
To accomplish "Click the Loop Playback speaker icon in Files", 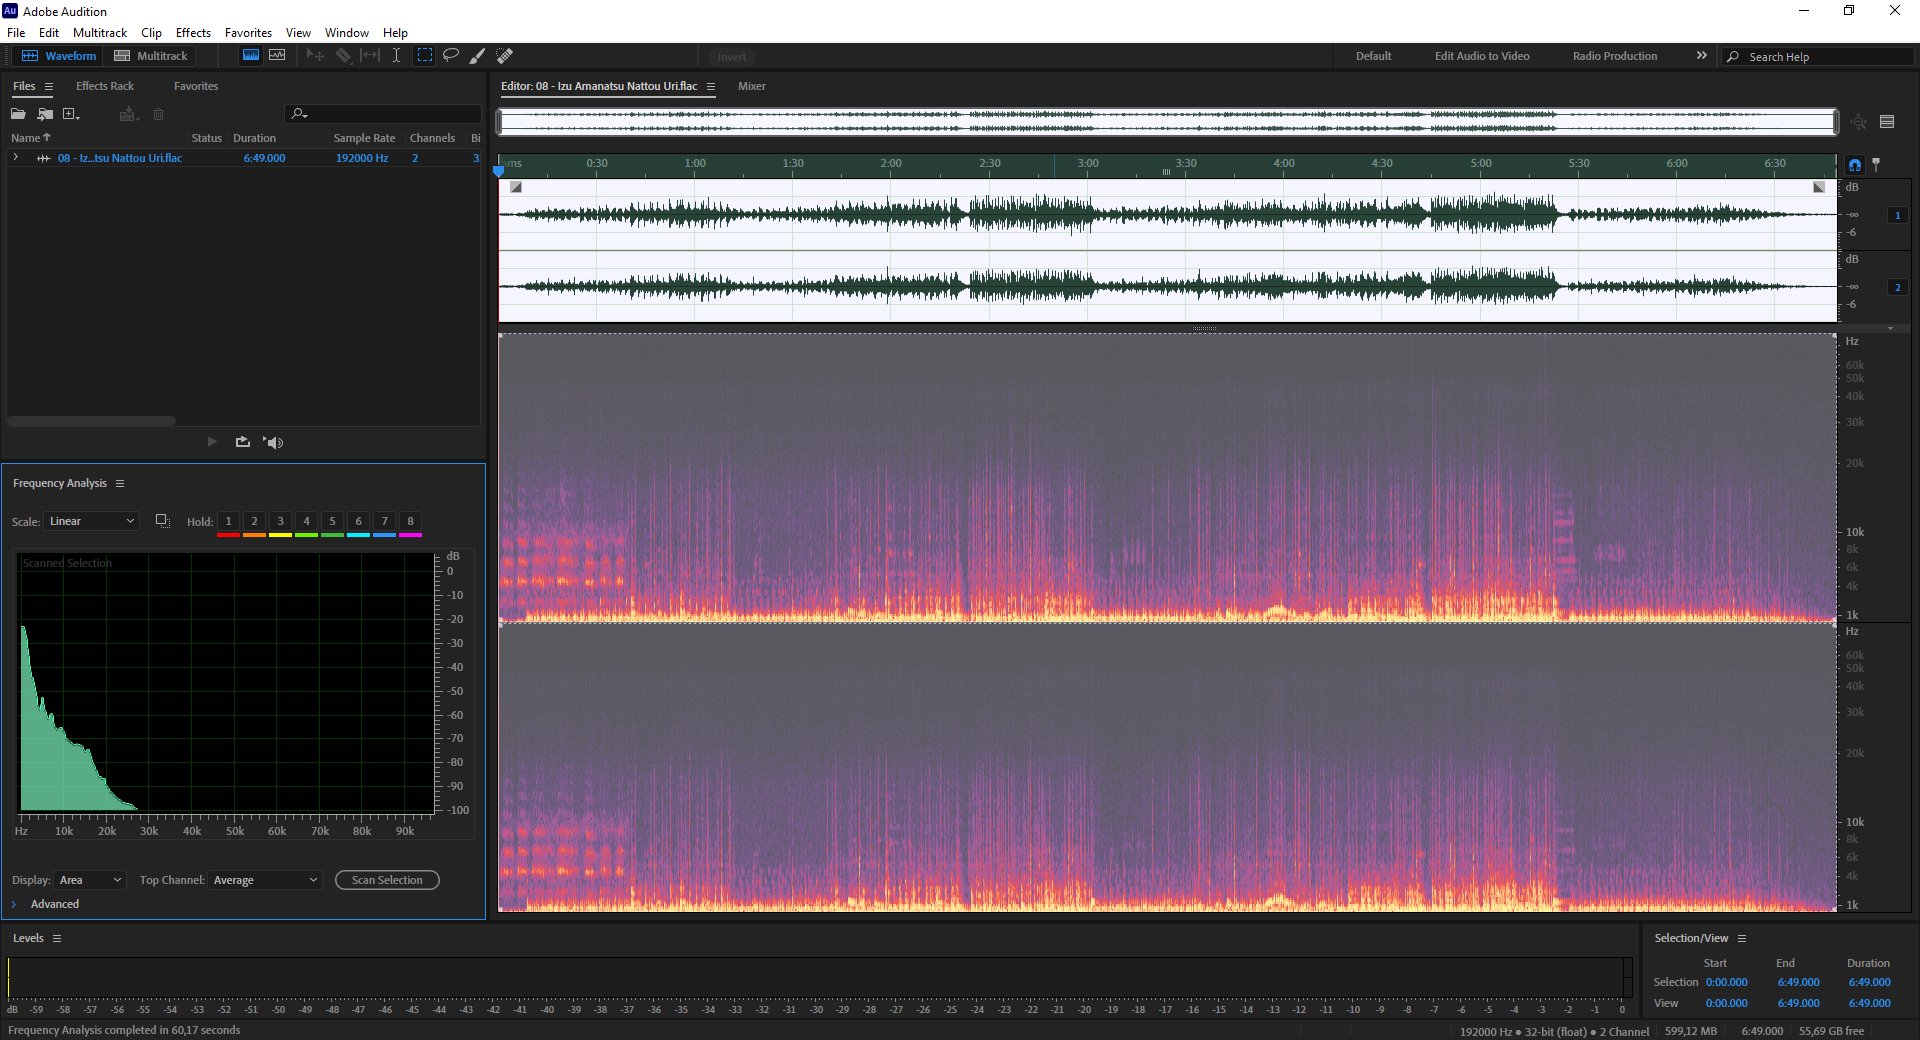I will click(273, 442).
